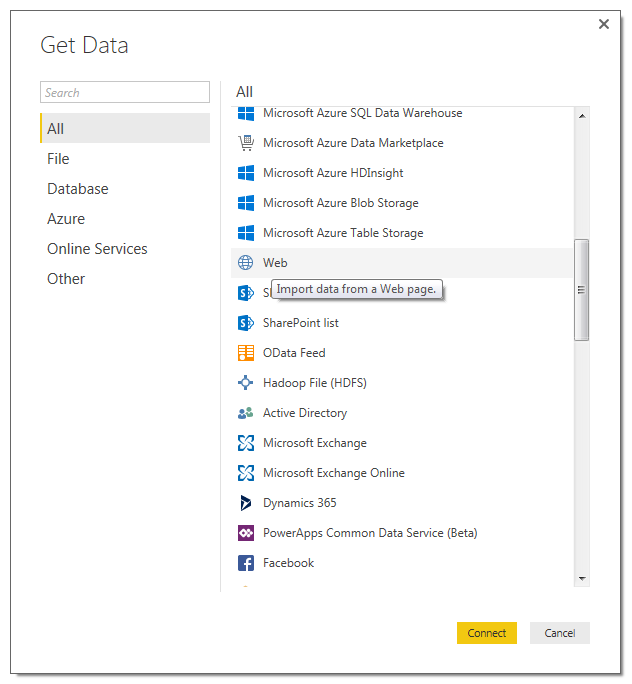Click the OData Feed orange icon
The width and height of the screenshot is (632, 684).
pos(246,353)
